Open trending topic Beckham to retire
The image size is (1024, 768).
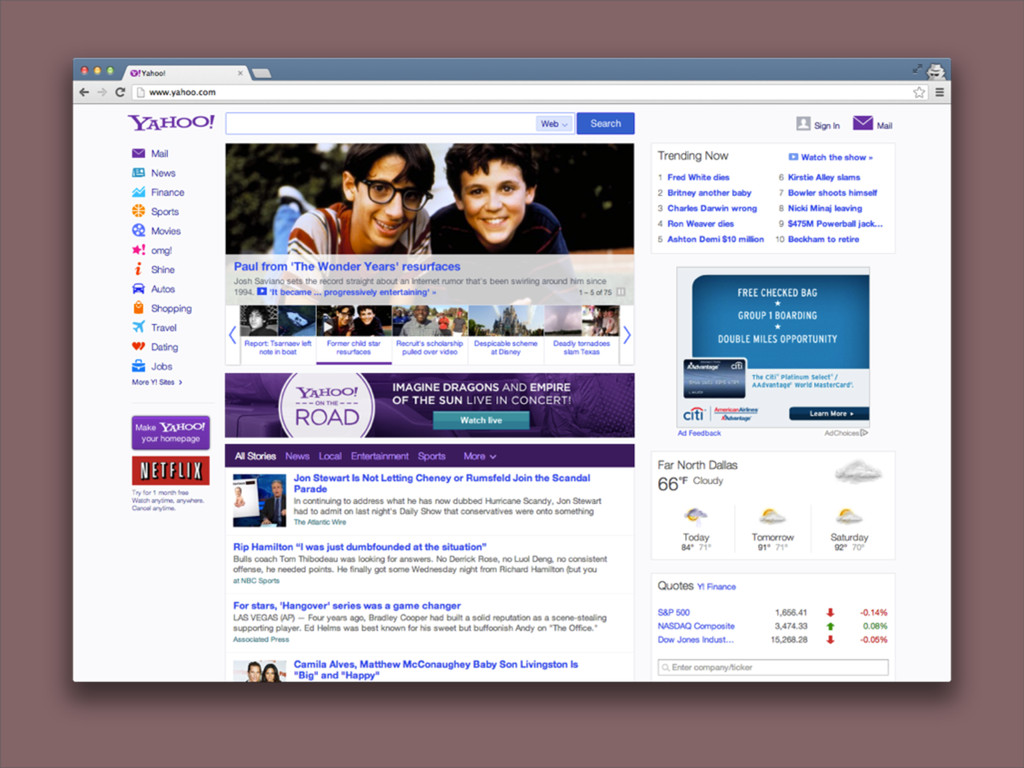pyautogui.click(x=824, y=239)
